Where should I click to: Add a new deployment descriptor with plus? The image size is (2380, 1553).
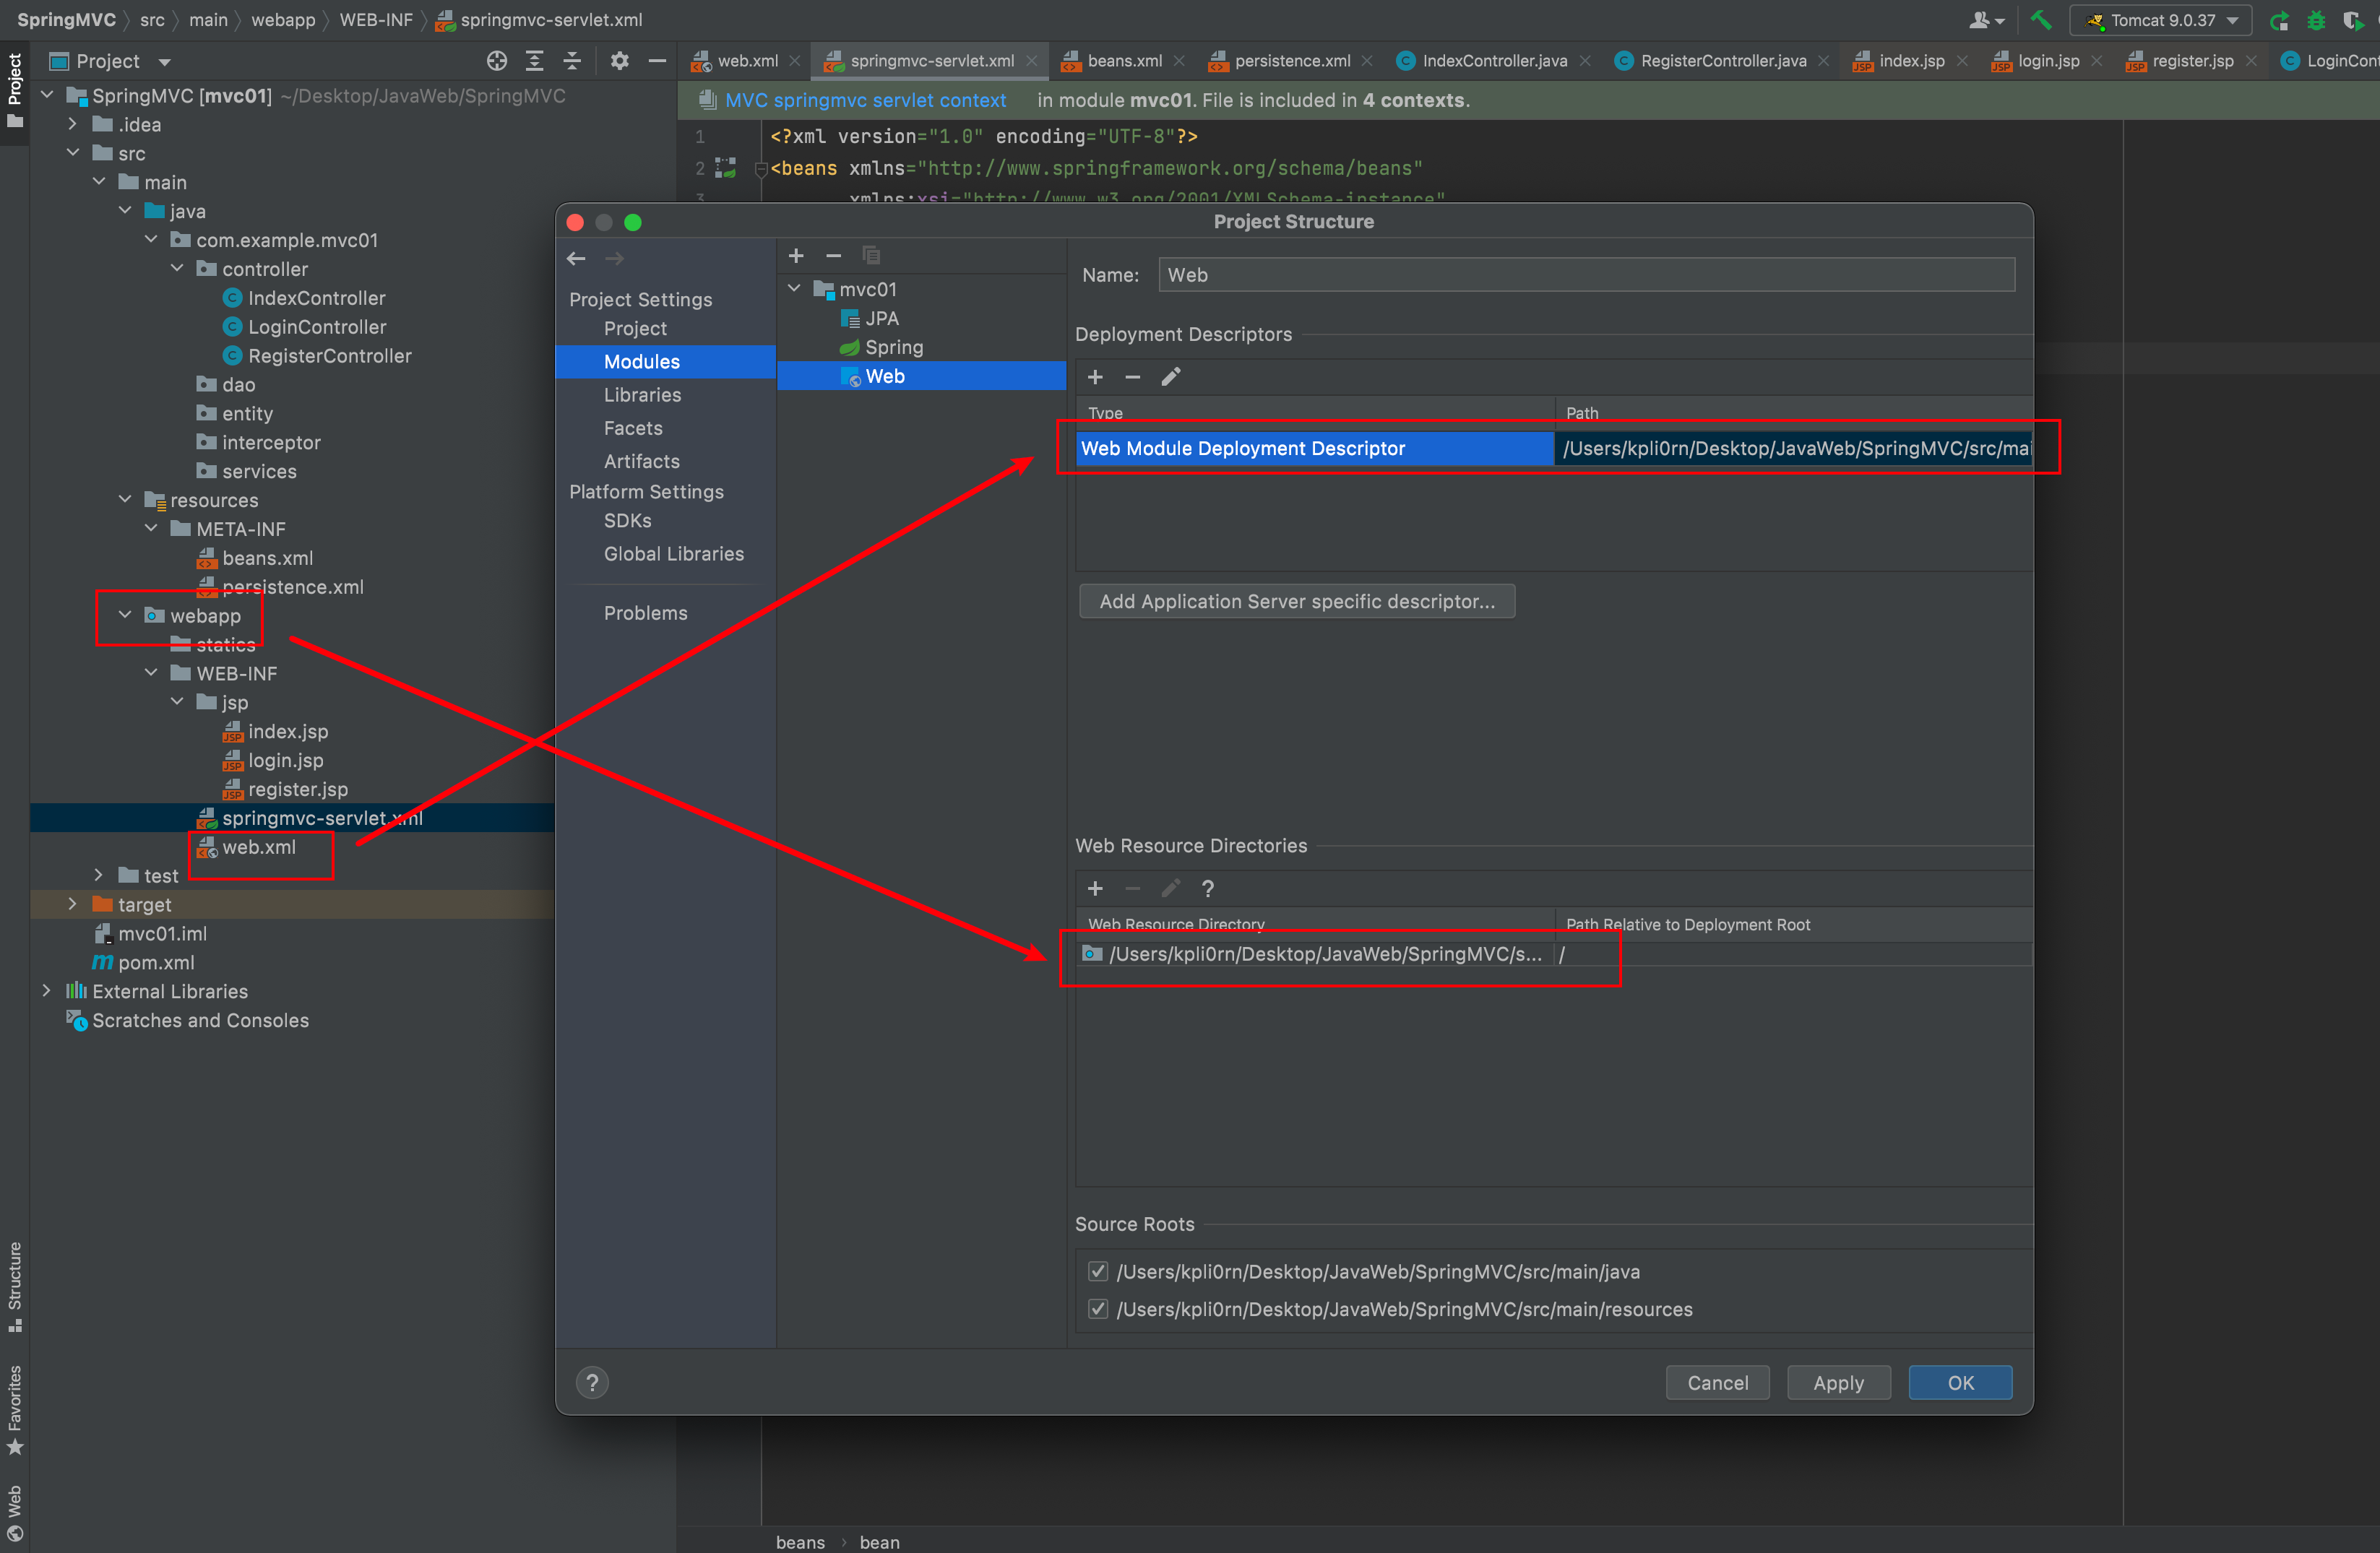tap(1095, 377)
